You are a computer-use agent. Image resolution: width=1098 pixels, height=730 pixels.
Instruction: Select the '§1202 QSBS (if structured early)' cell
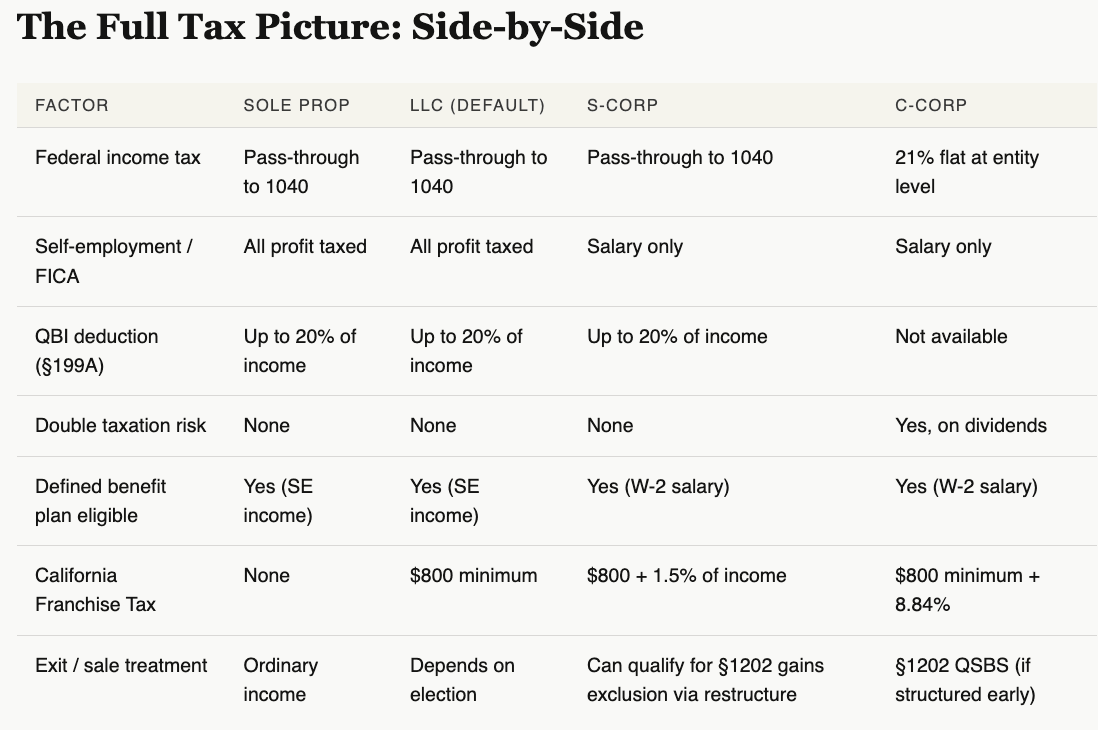[965, 680]
